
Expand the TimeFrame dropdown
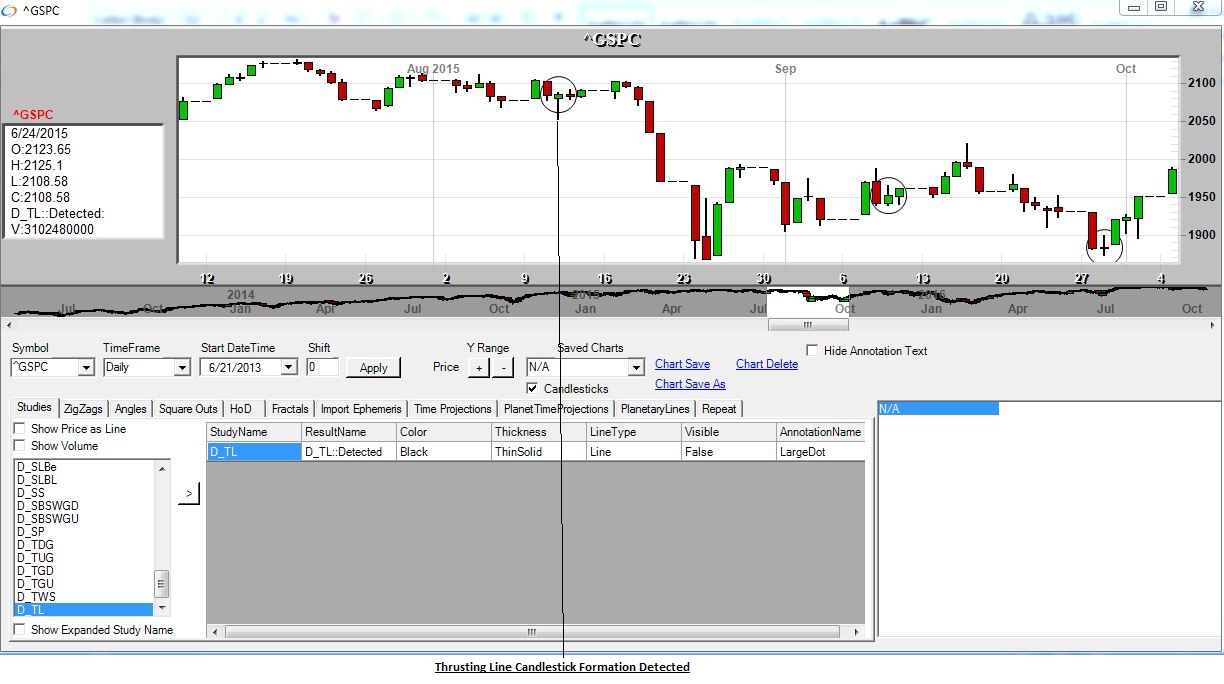point(181,368)
